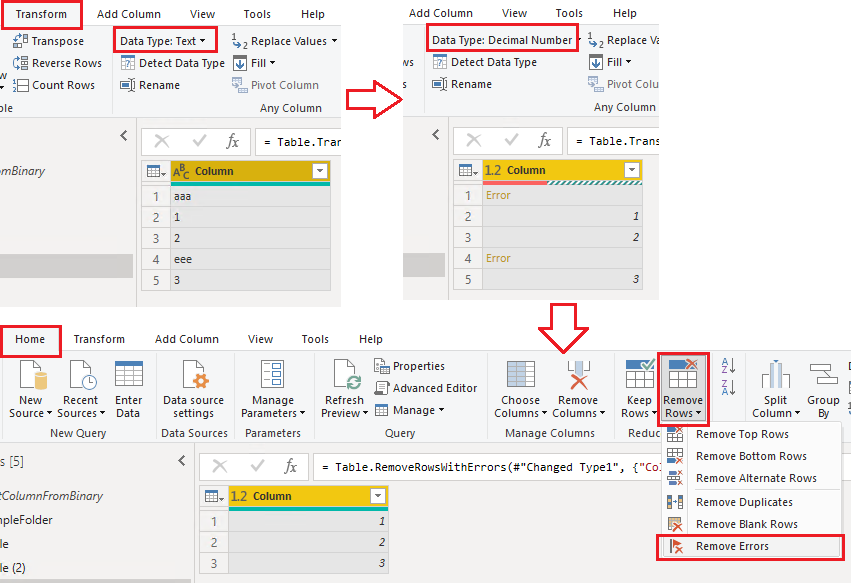Click the 'aaa' cell in text column
Screen dimensions: 851x583
pos(250,197)
